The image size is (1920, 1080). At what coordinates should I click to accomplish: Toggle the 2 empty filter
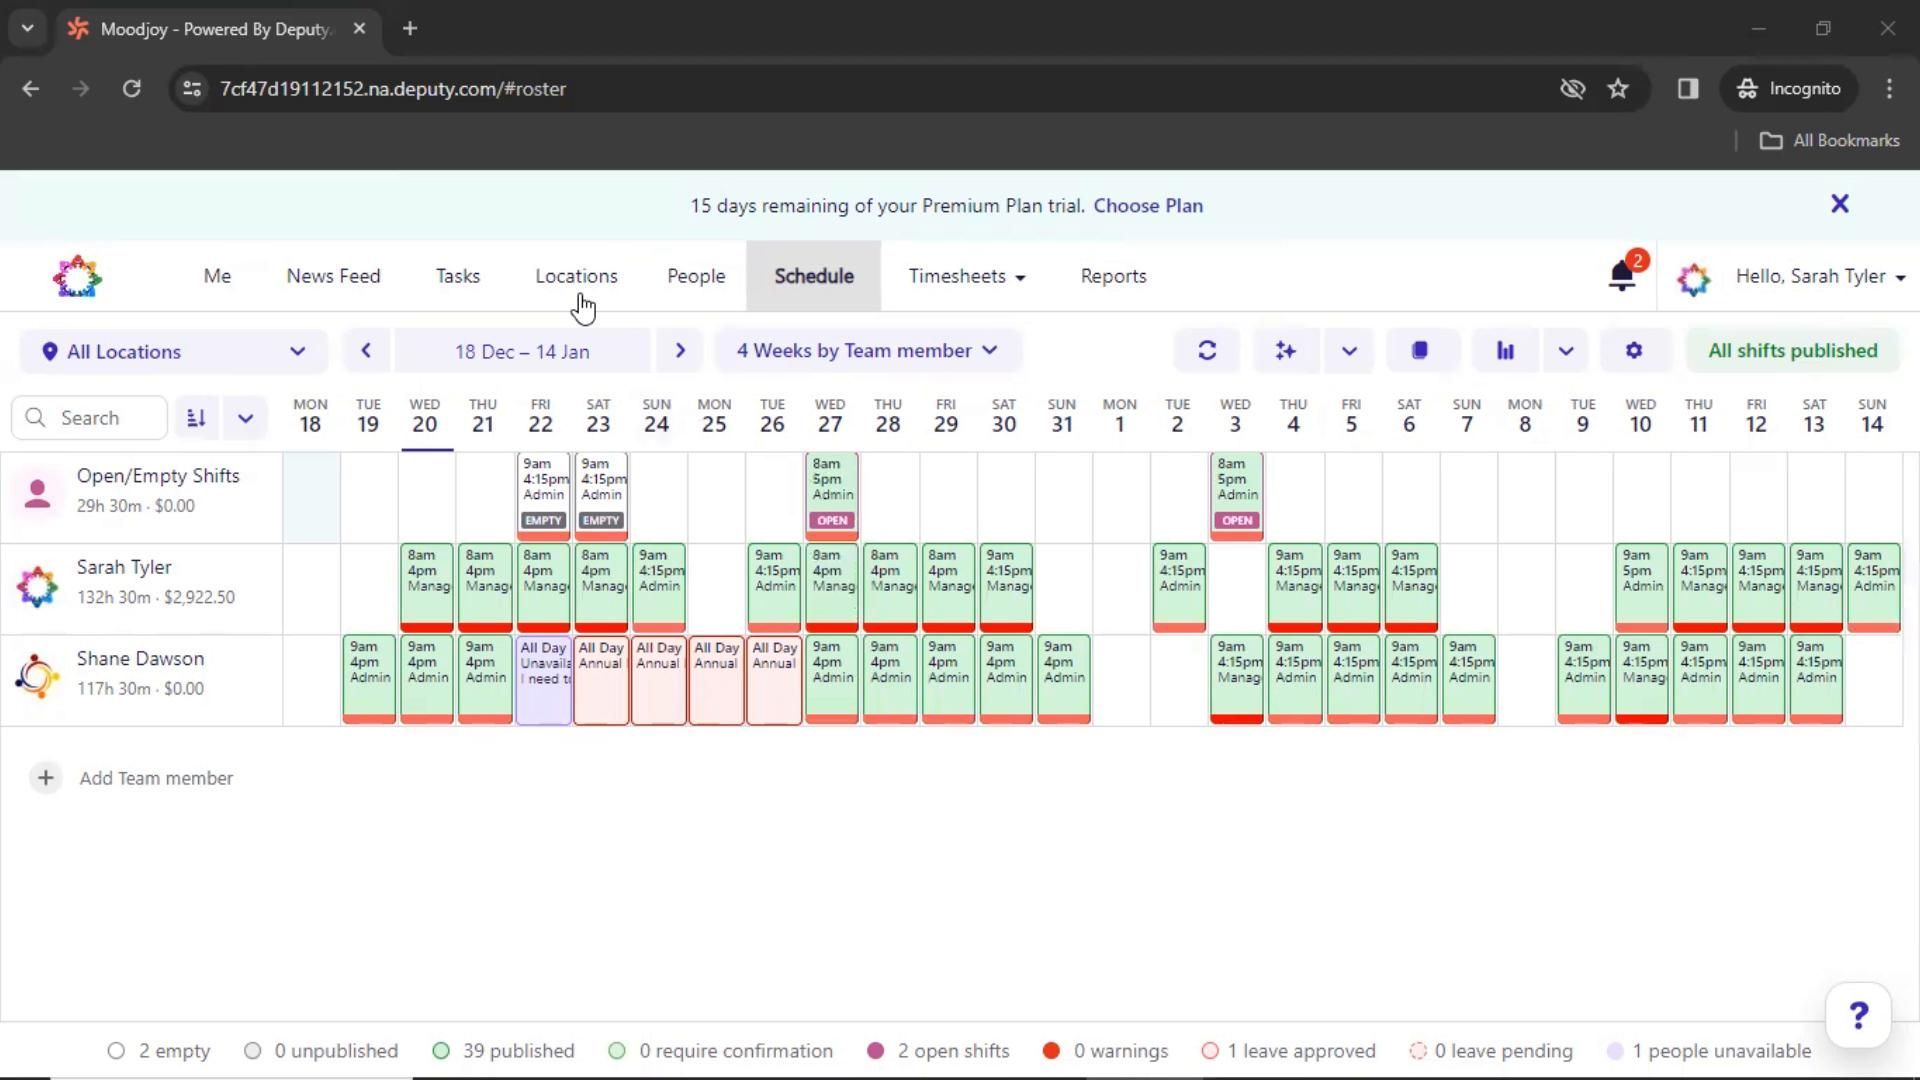point(160,1051)
